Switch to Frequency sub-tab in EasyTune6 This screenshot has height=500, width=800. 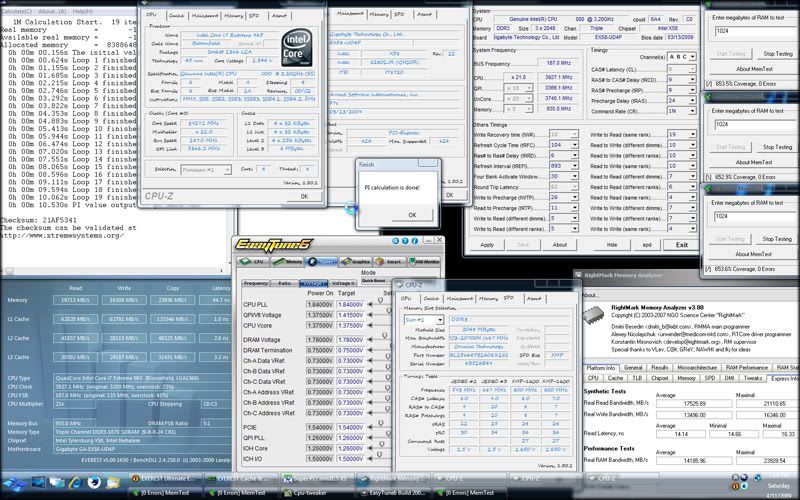[x=256, y=283]
